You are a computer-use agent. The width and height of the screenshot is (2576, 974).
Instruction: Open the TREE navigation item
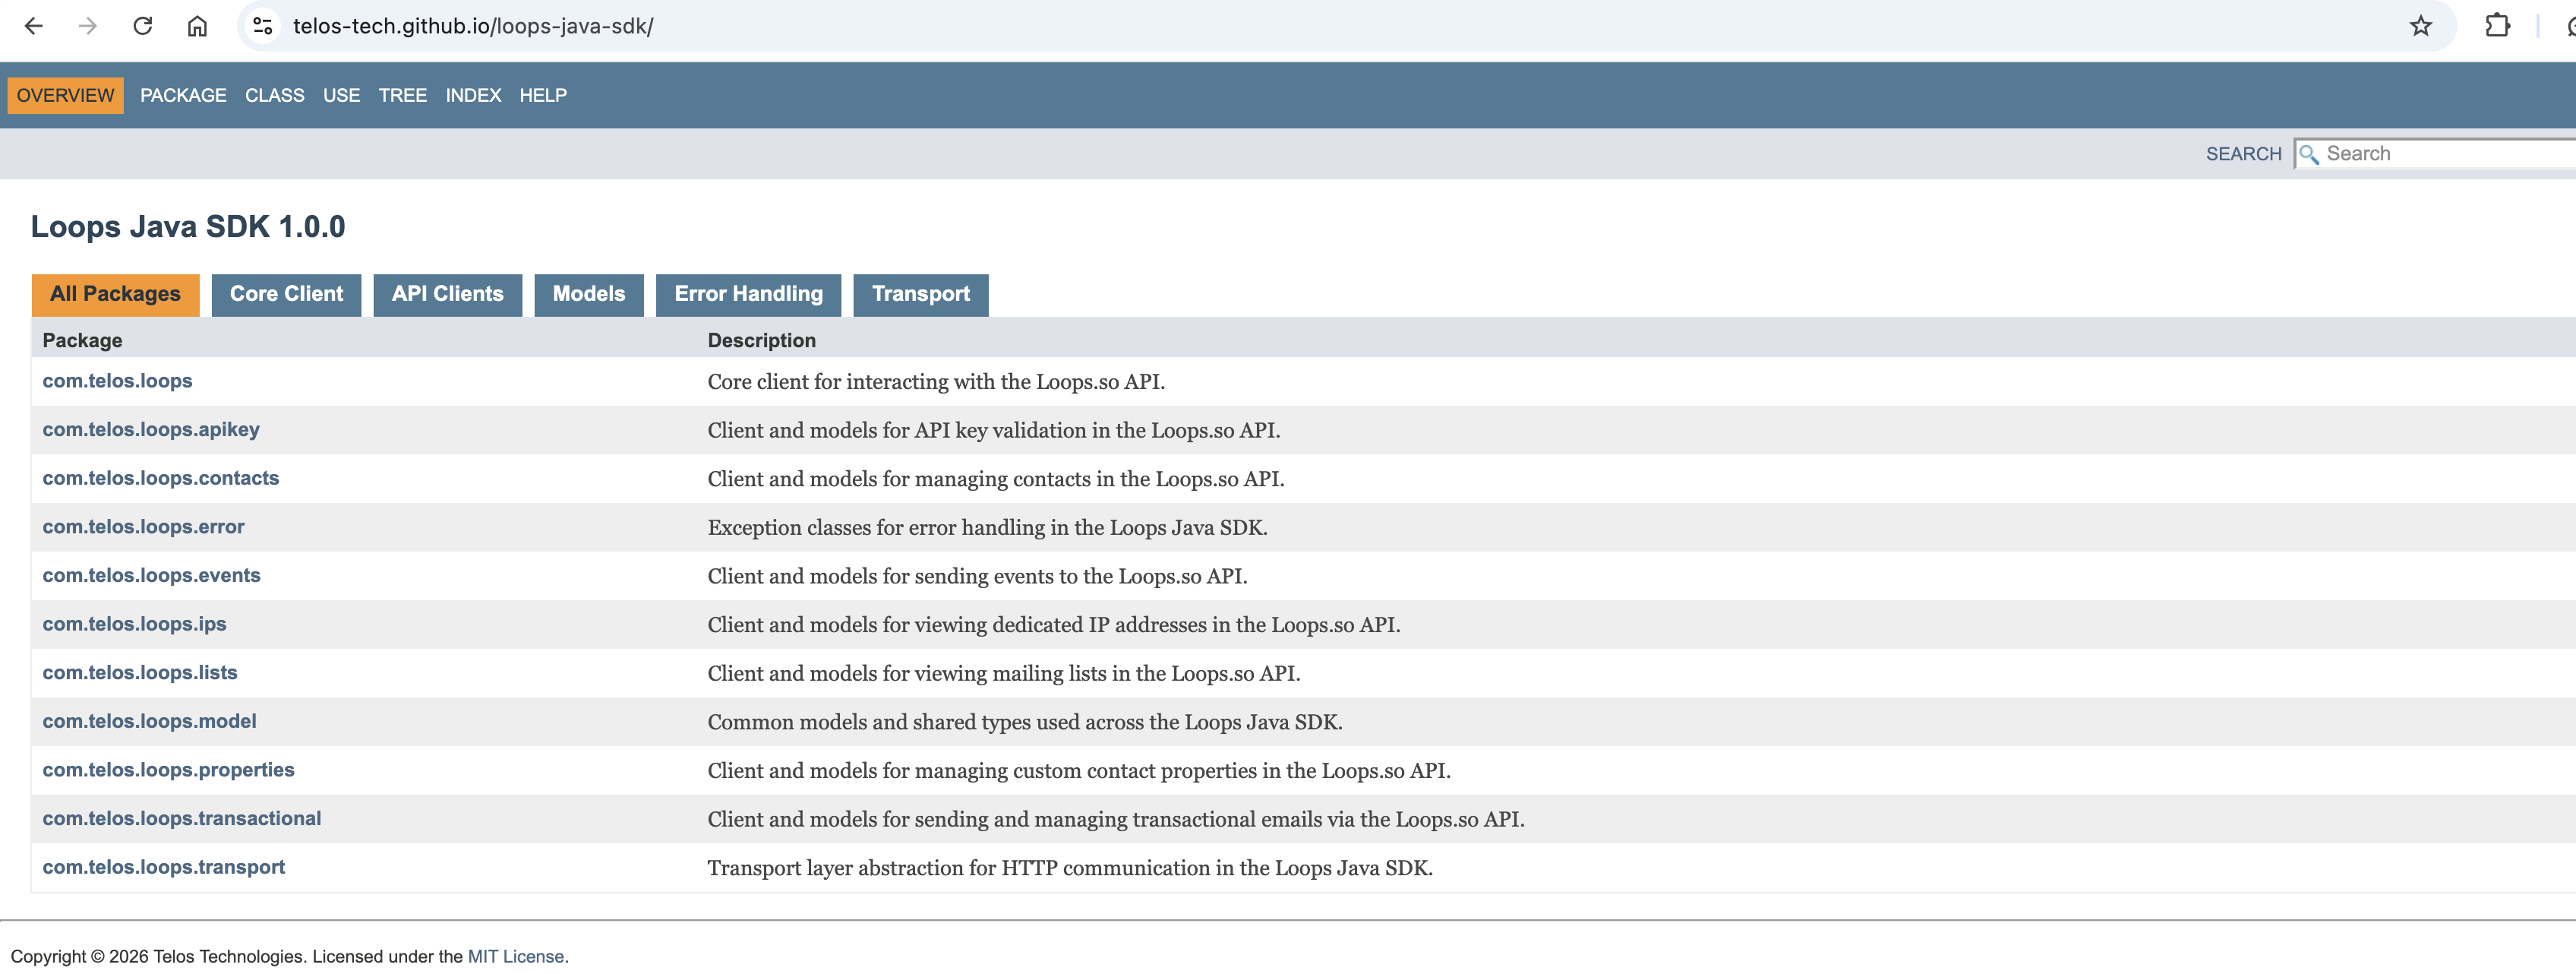coord(403,95)
